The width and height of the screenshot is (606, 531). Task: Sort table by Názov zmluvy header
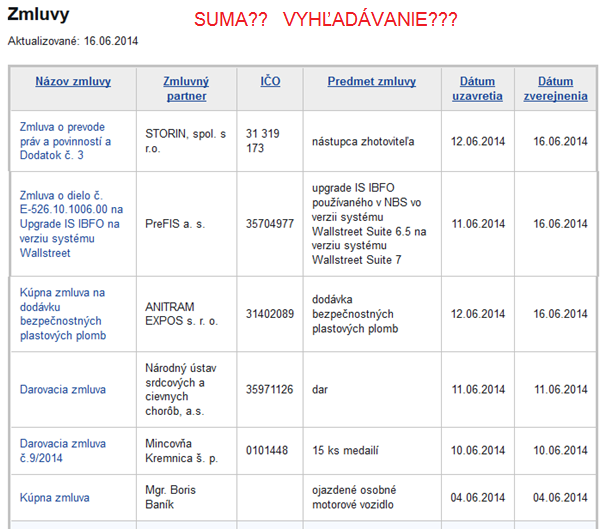[73, 81]
